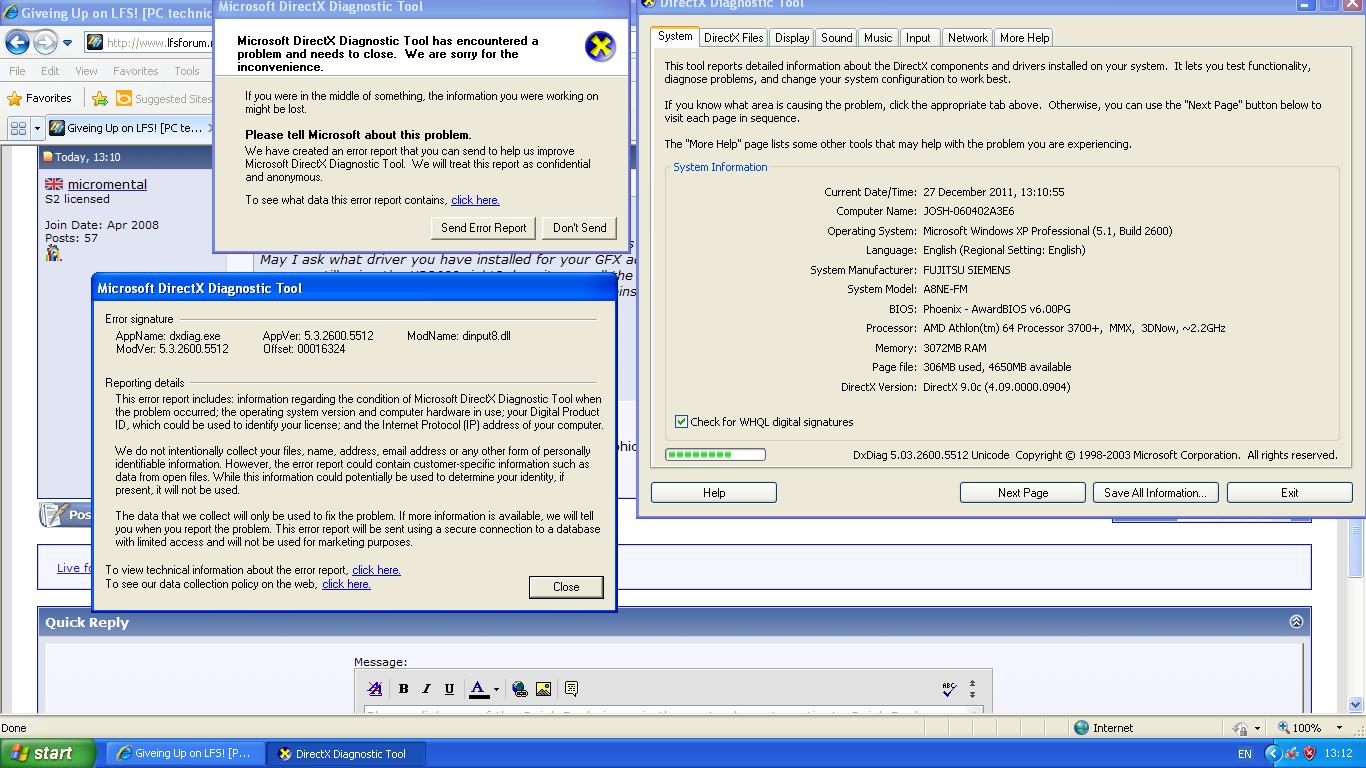
Task: Click the Add to Favorites Bar icon
Action: [100, 98]
